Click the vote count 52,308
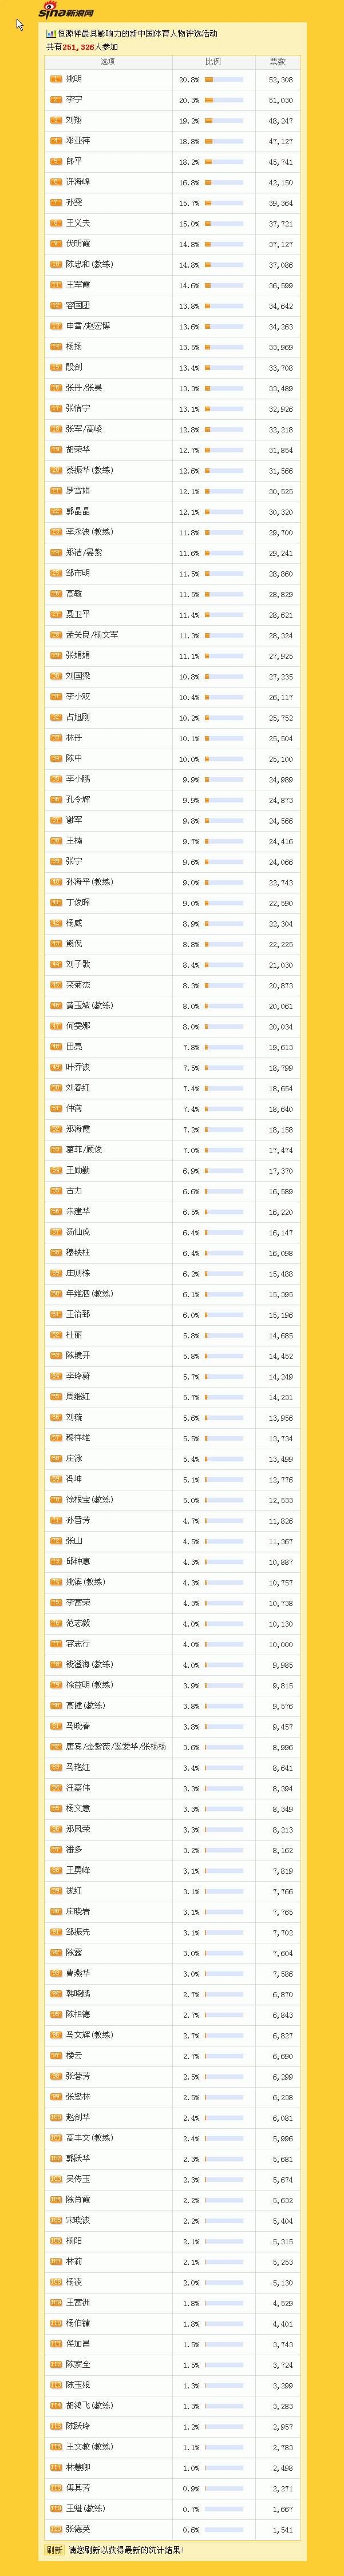The width and height of the screenshot is (344, 2576). [x=281, y=80]
